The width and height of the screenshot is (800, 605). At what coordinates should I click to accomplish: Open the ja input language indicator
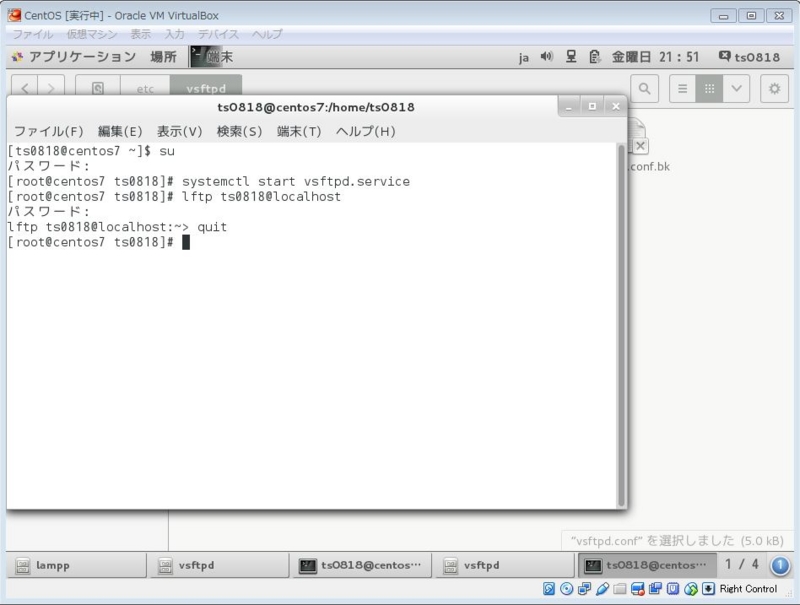tap(524, 58)
